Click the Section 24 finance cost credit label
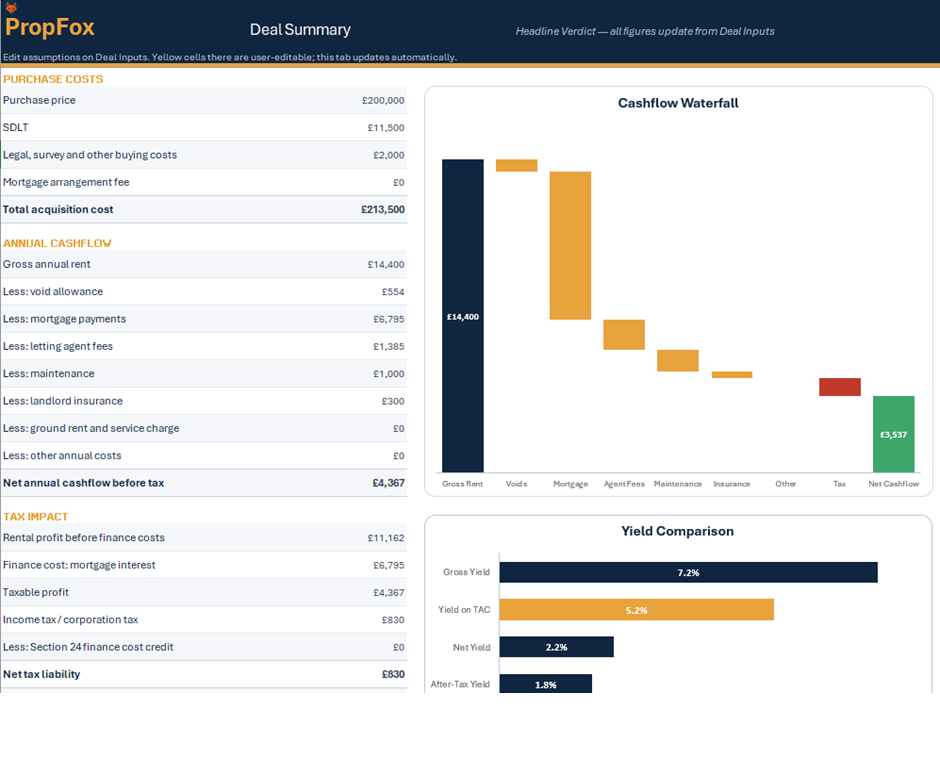This screenshot has height=760, width=940. point(88,647)
